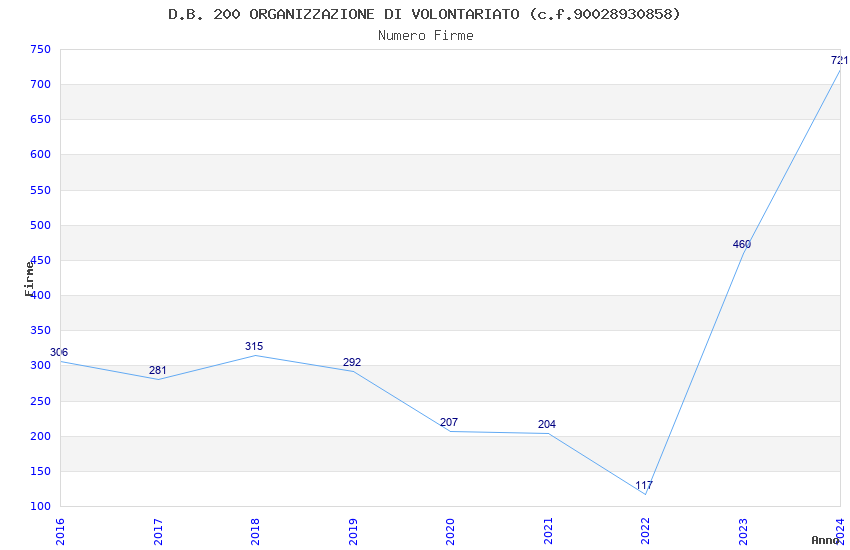Viewport: 850px width, 550px height.
Task: Select the data label 721 for 2024
Action: [x=839, y=60]
